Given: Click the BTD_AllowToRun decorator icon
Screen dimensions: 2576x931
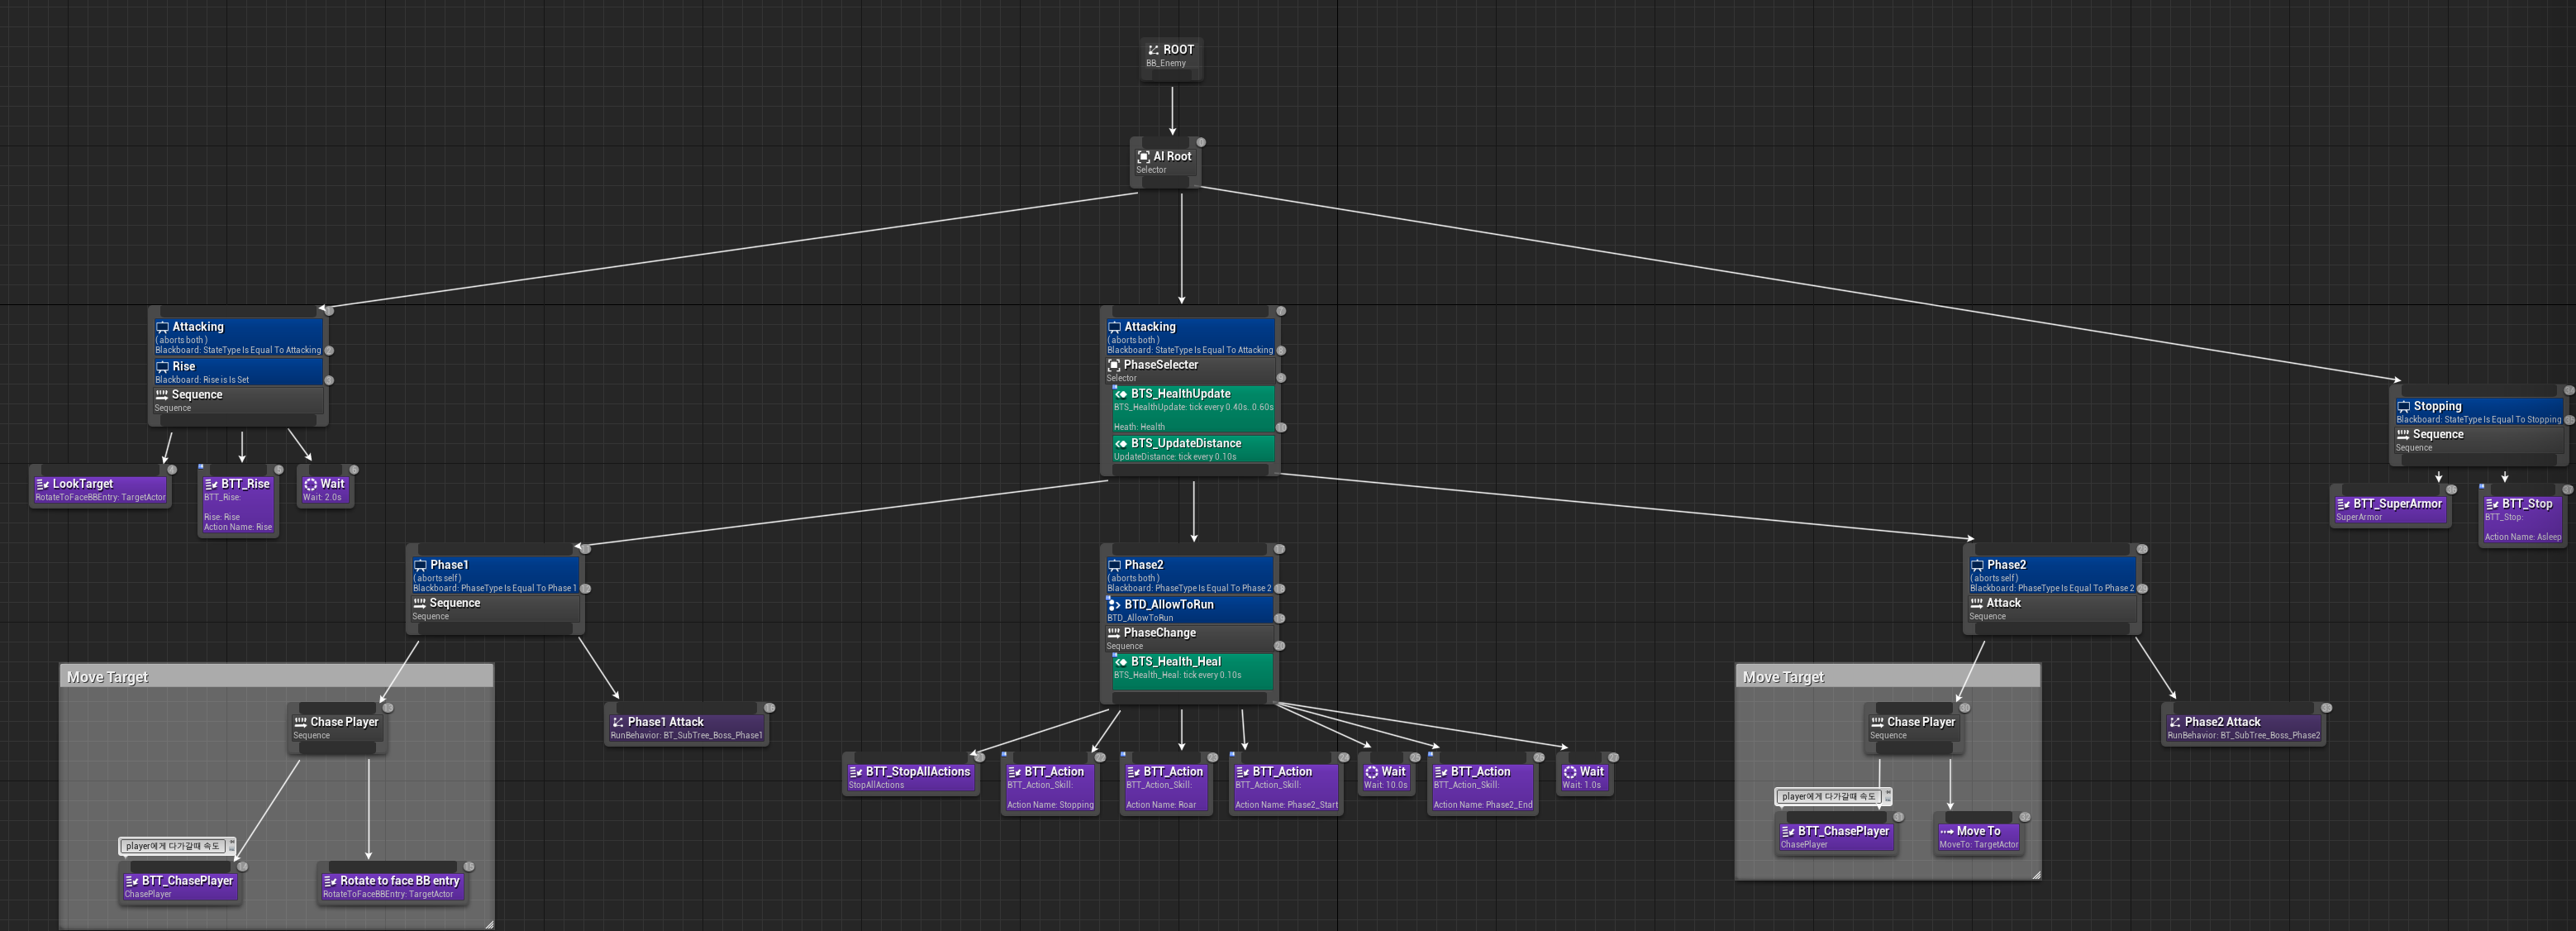Looking at the screenshot, I should [x=1113, y=605].
